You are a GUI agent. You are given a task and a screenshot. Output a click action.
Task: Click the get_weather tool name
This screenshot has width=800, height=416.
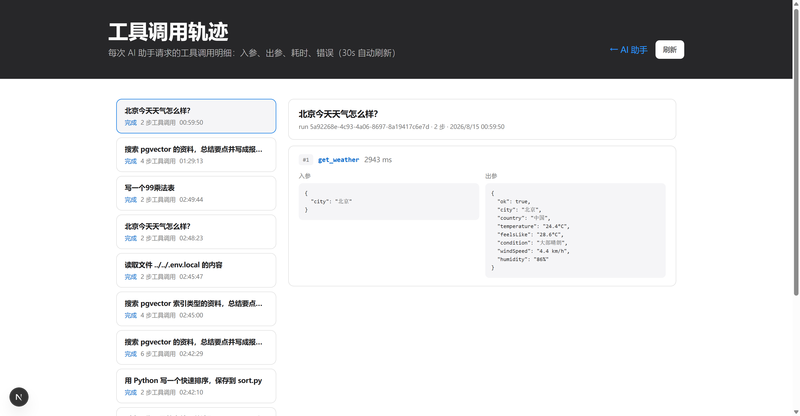click(x=338, y=160)
